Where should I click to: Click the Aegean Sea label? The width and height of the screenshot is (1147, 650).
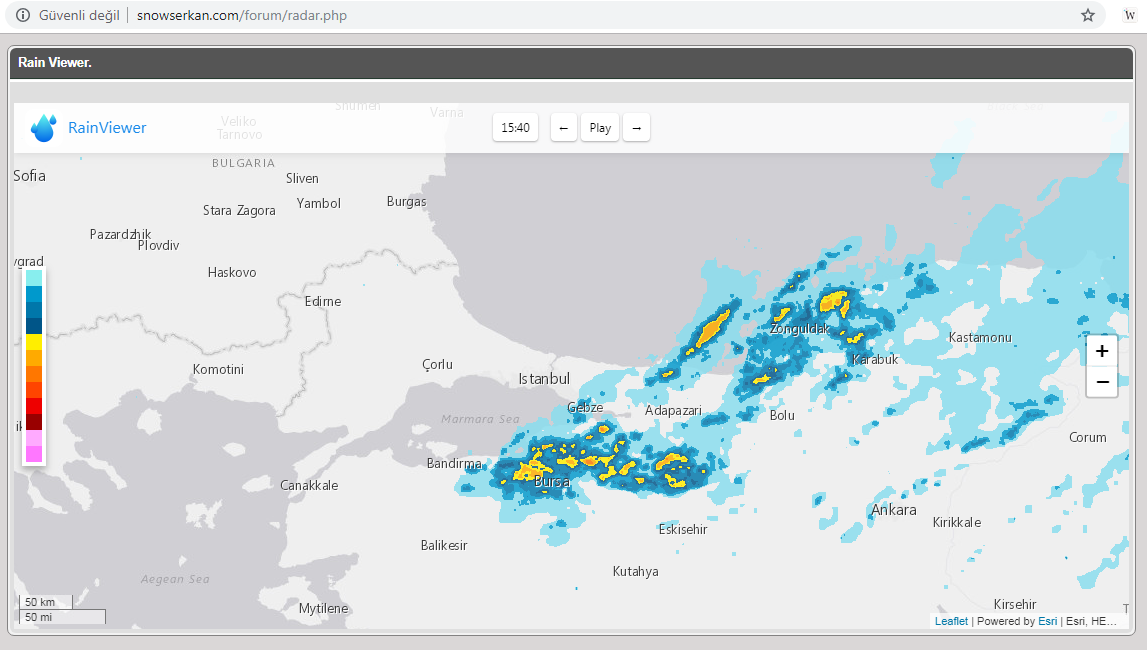click(x=175, y=579)
